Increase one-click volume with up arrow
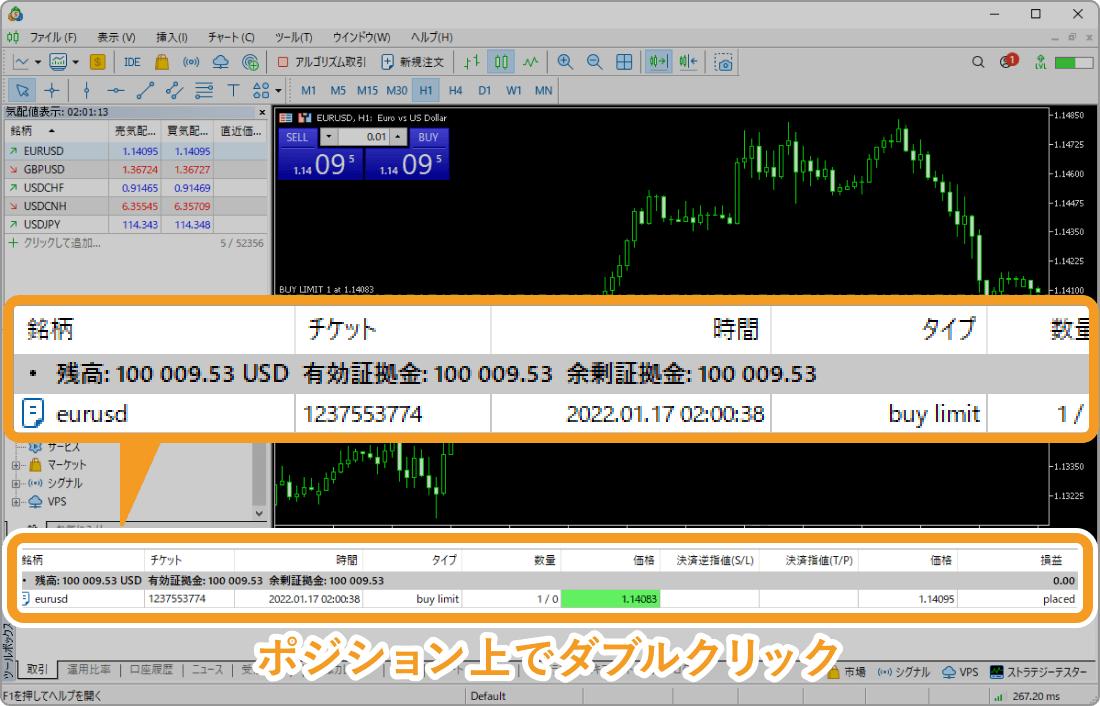Image resolution: width=1100 pixels, height=706 pixels. [398, 137]
